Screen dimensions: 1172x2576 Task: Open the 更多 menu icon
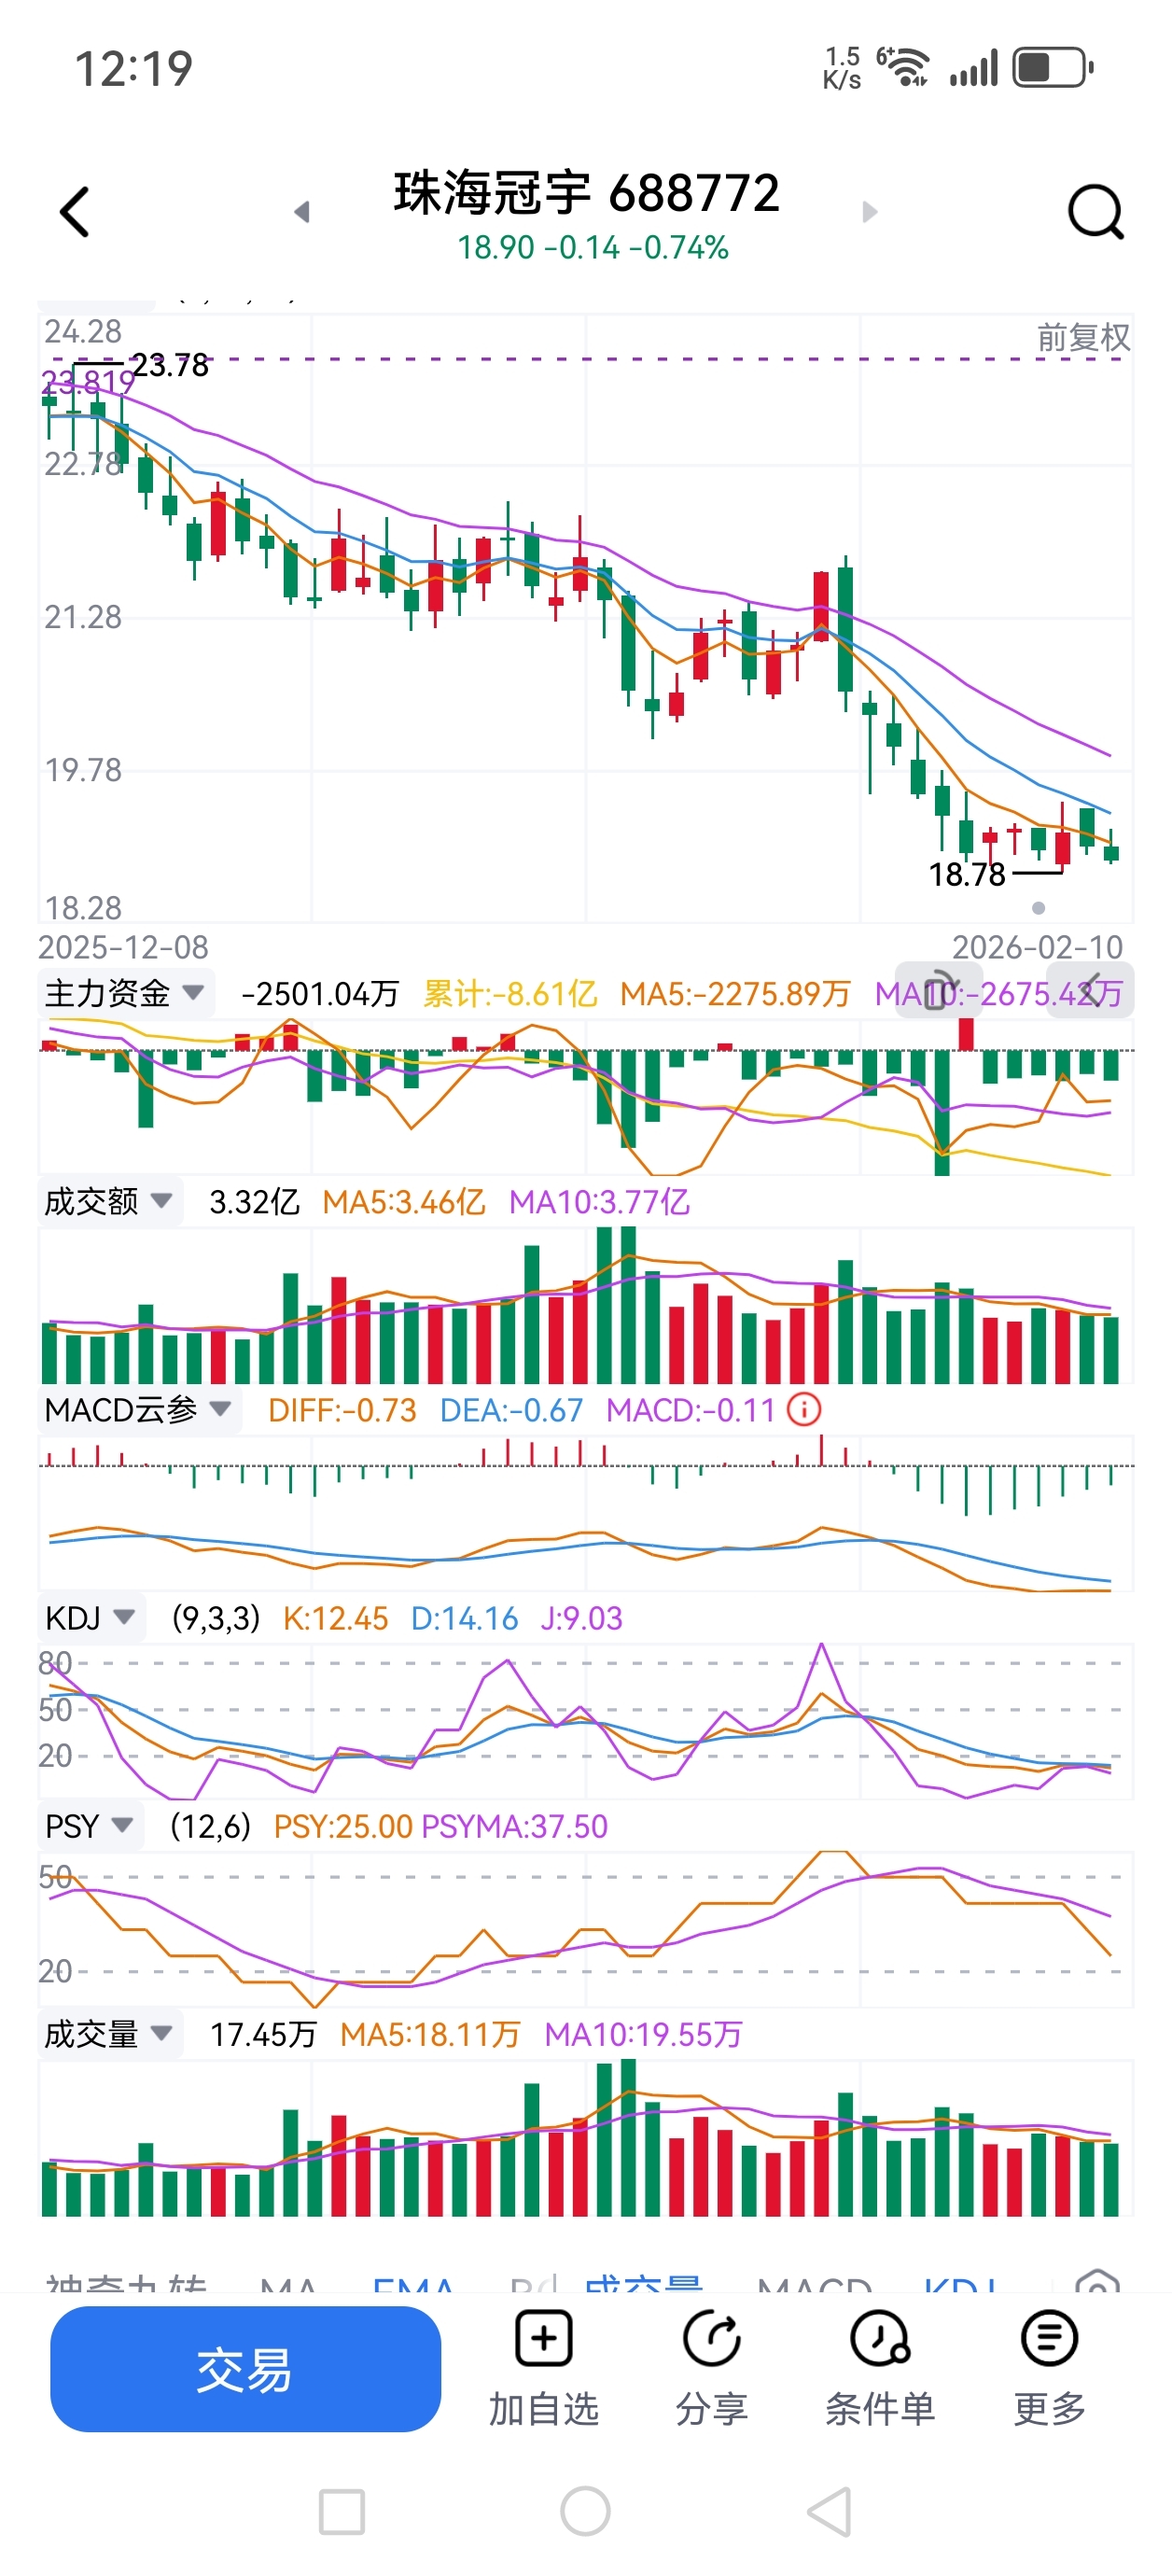click(x=1049, y=2338)
